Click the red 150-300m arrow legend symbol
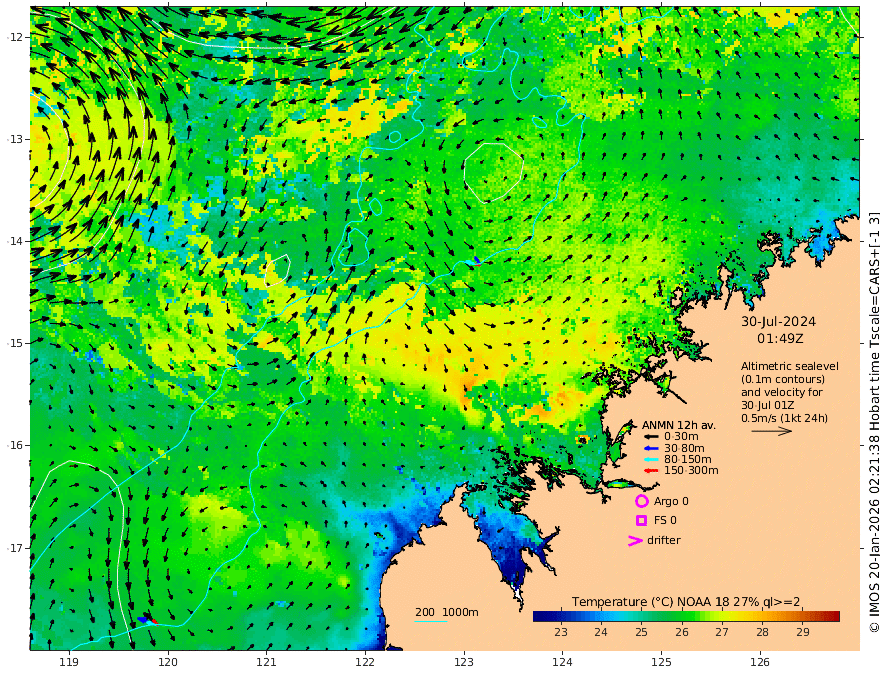This screenshot has height=680, width=880. click(x=650, y=471)
